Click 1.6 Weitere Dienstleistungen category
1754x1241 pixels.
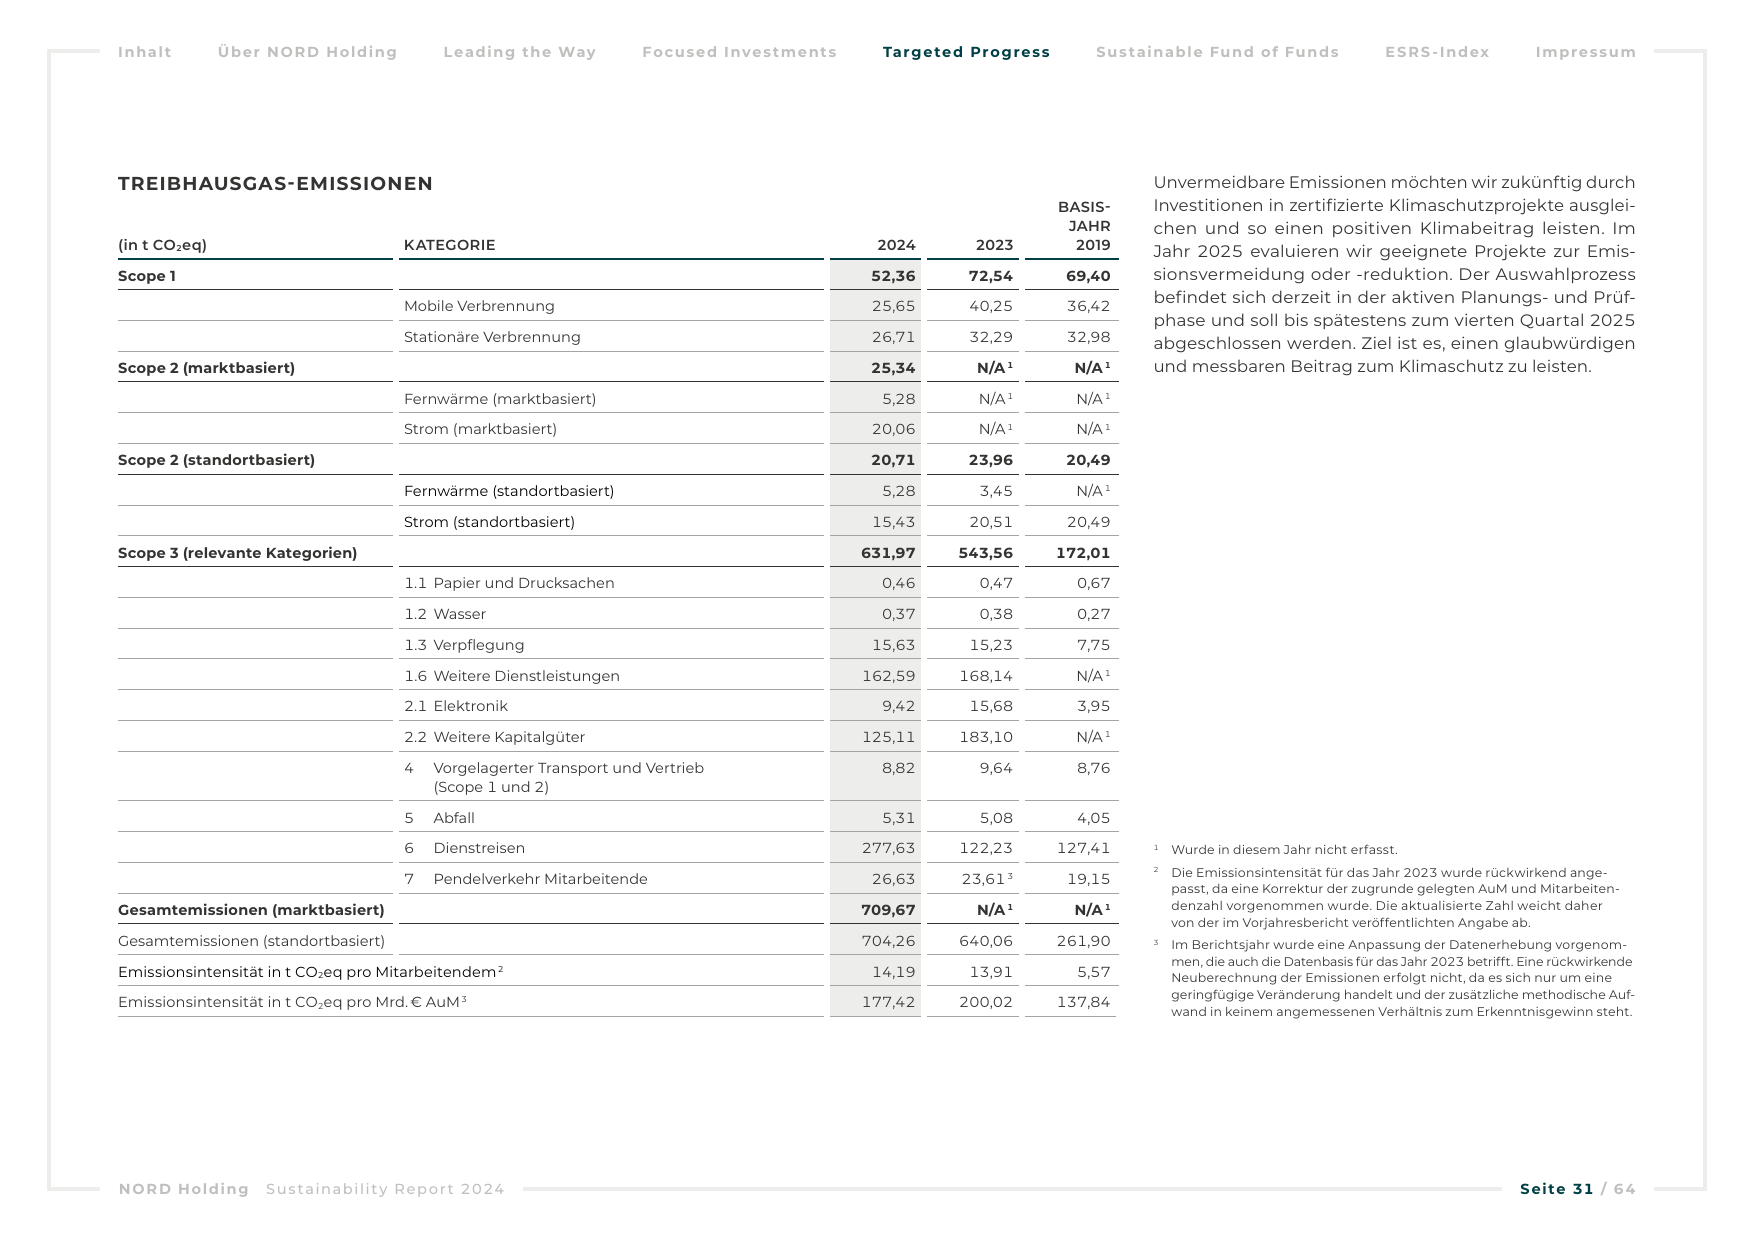pos(511,676)
